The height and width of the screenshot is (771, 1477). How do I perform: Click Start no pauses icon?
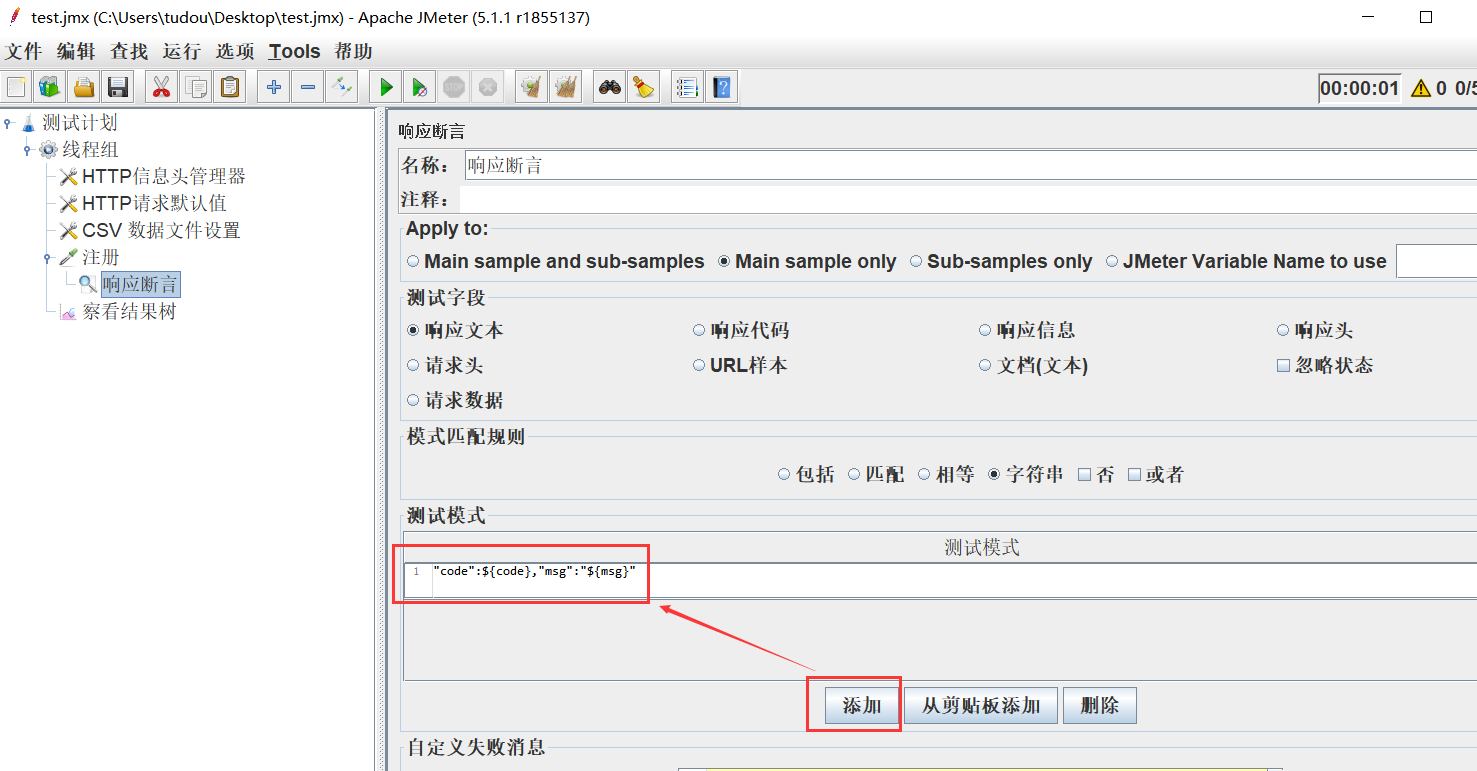coord(420,87)
